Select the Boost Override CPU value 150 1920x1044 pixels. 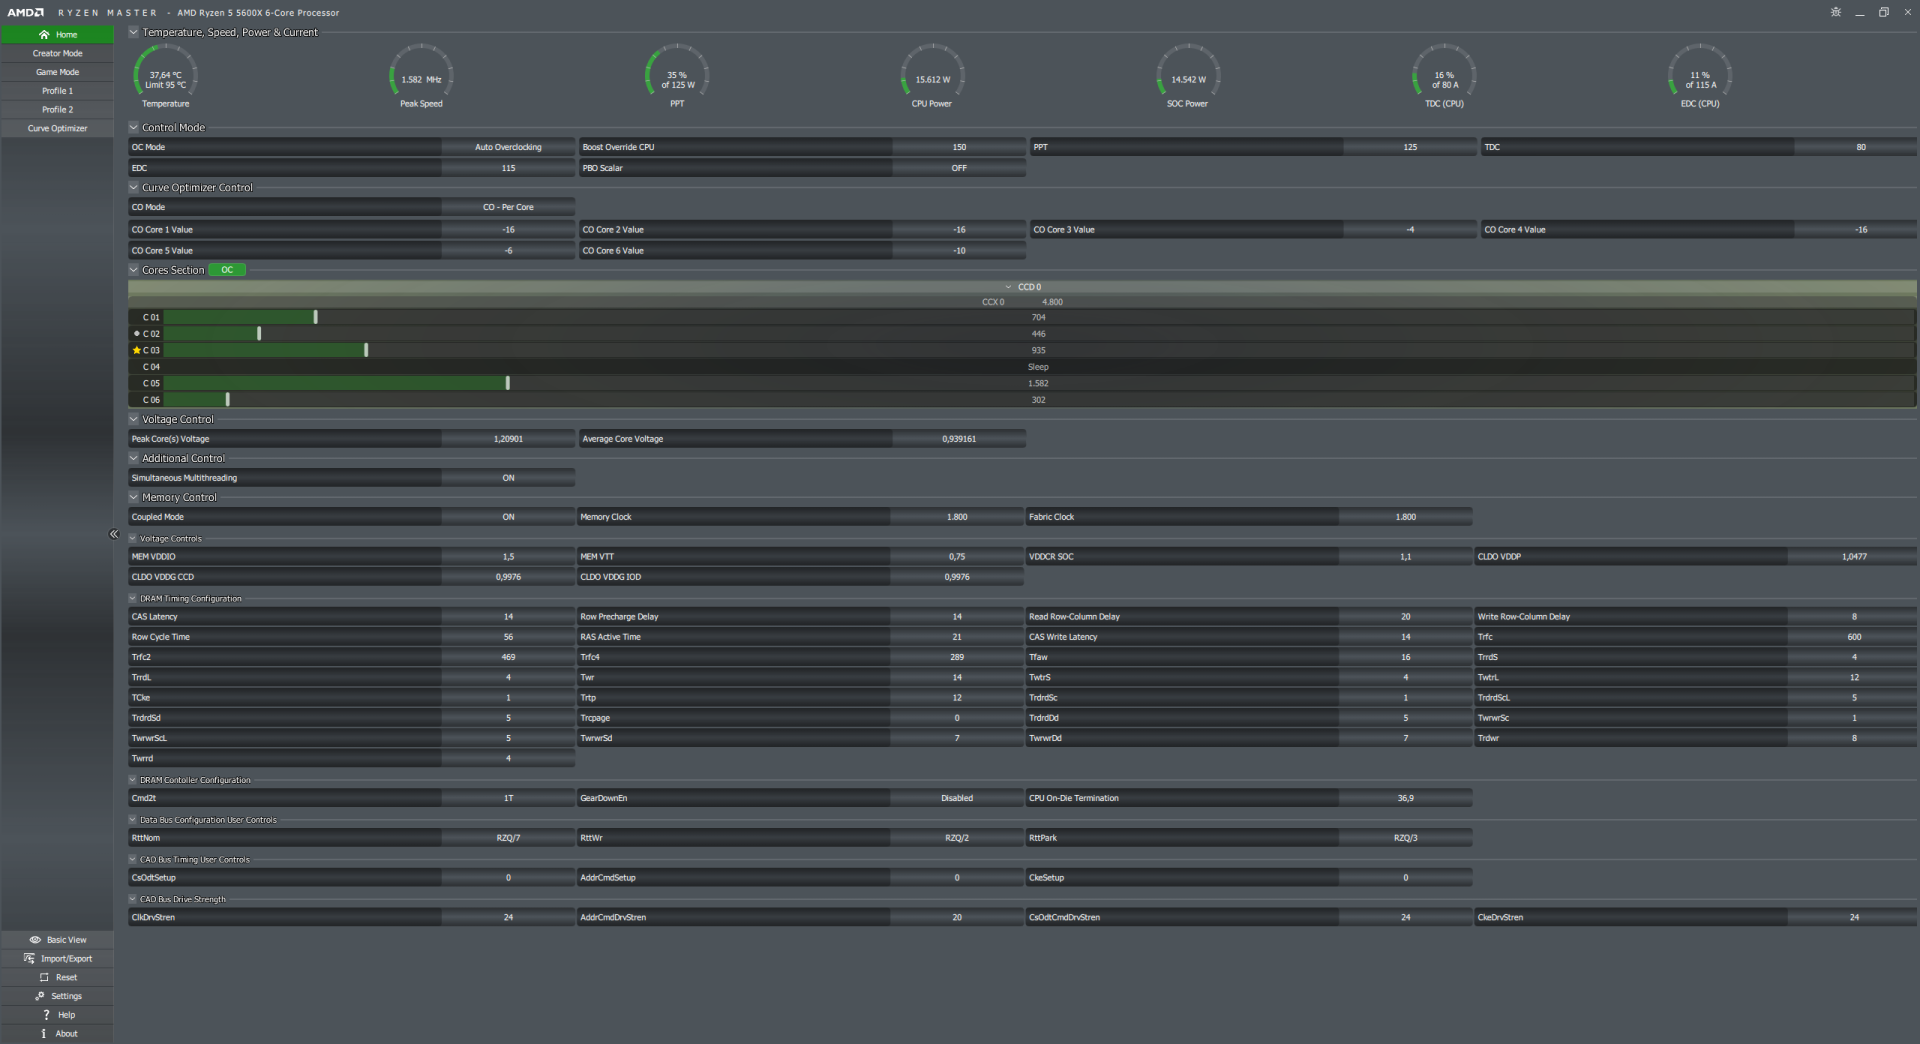(x=959, y=147)
